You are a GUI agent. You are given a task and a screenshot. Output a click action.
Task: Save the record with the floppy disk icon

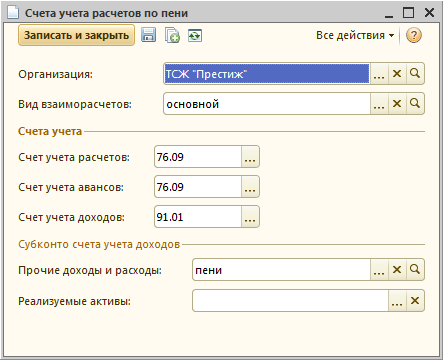148,35
